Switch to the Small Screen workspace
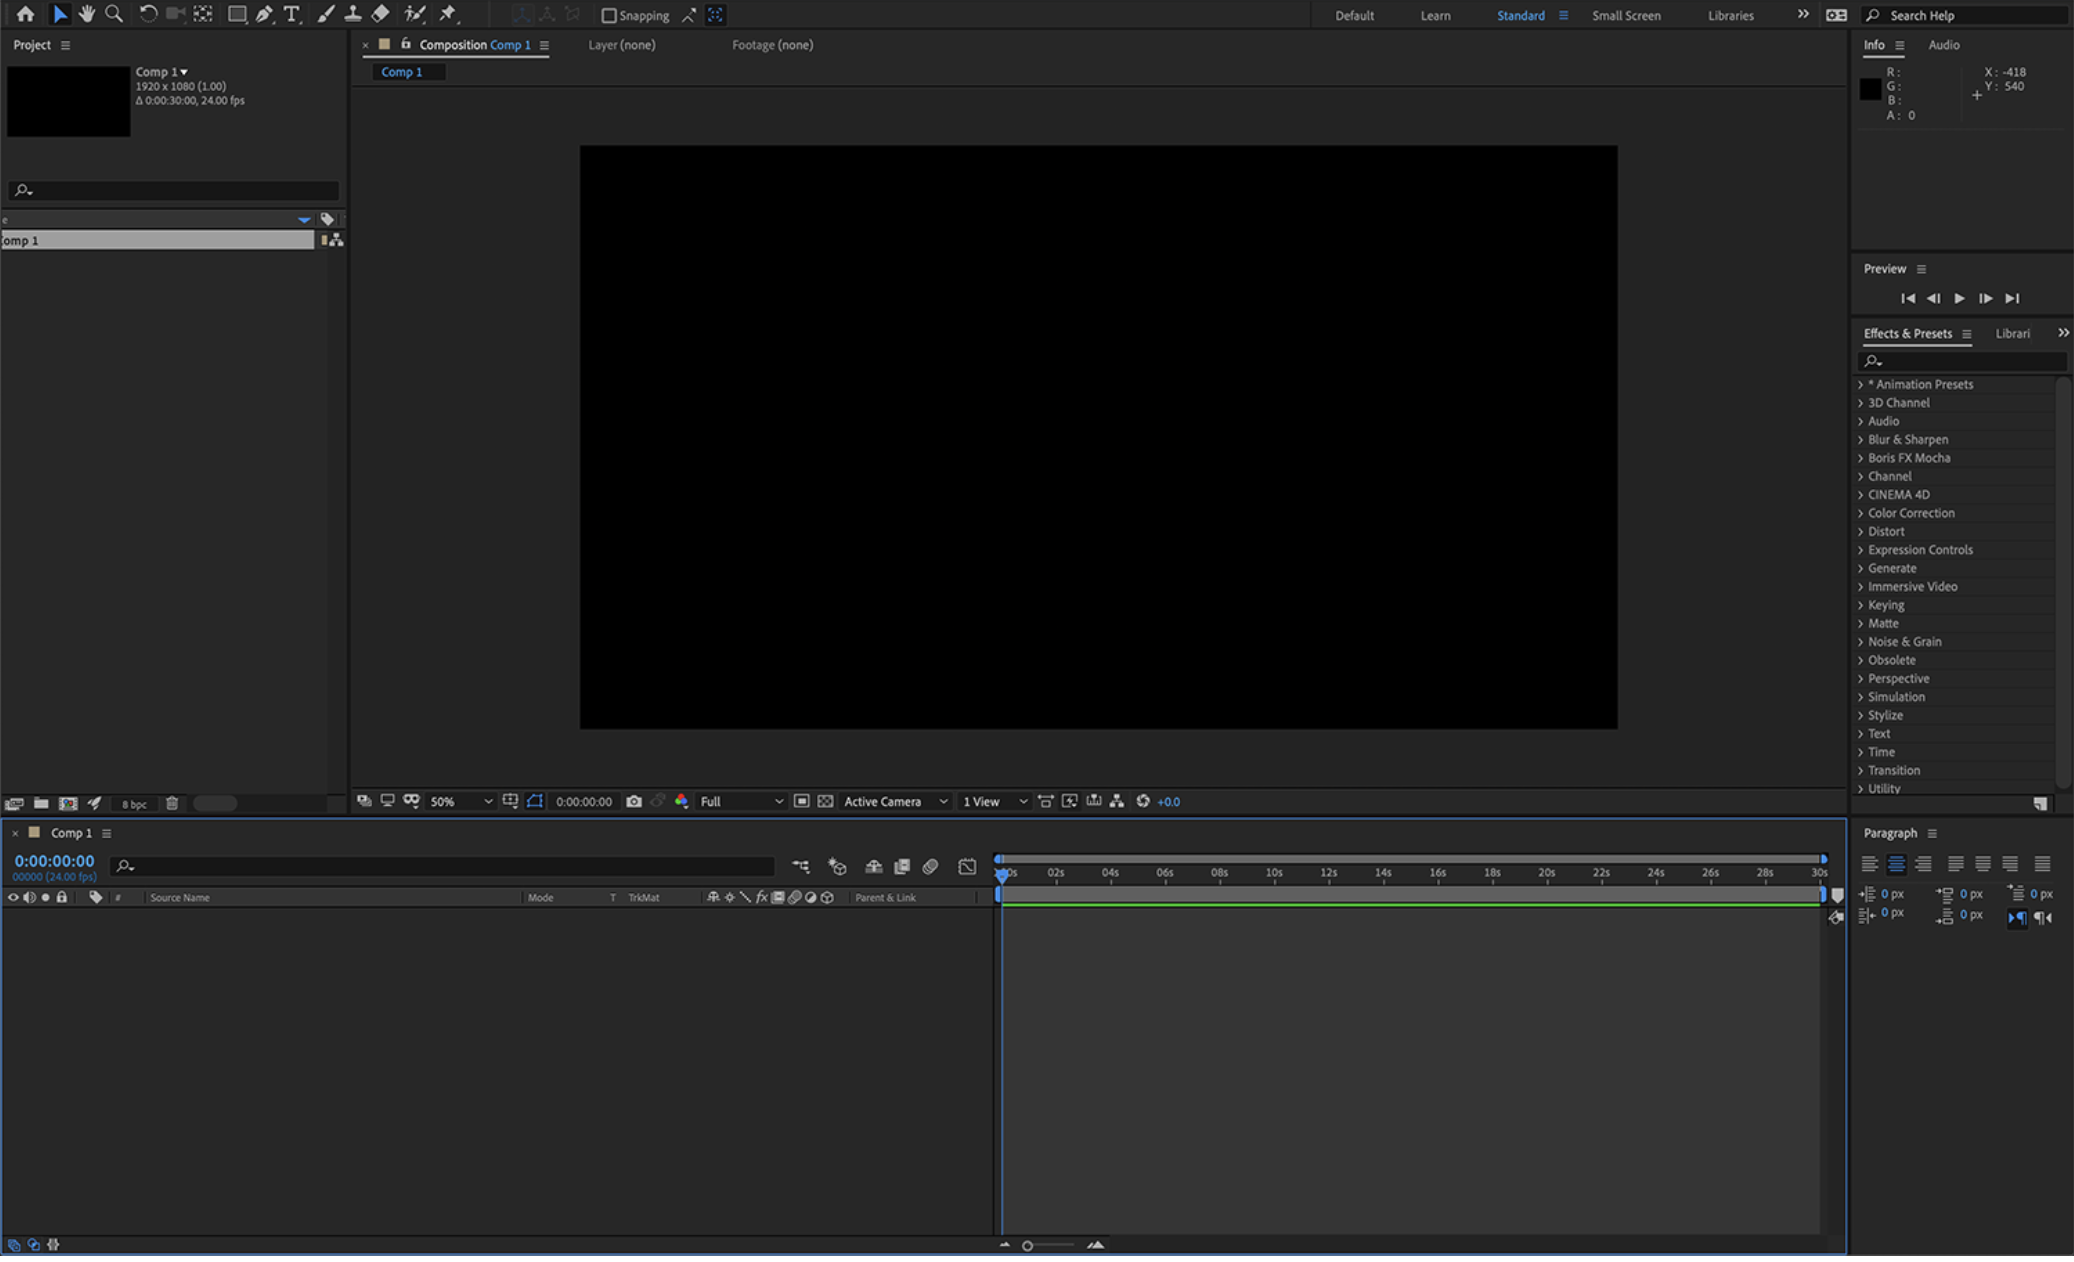2074x1262 pixels. click(x=1626, y=15)
